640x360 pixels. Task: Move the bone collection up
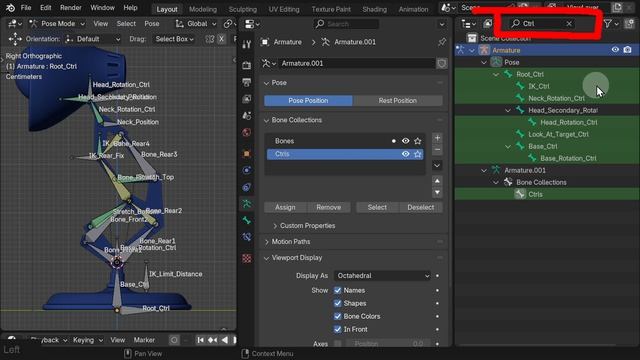[437, 181]
